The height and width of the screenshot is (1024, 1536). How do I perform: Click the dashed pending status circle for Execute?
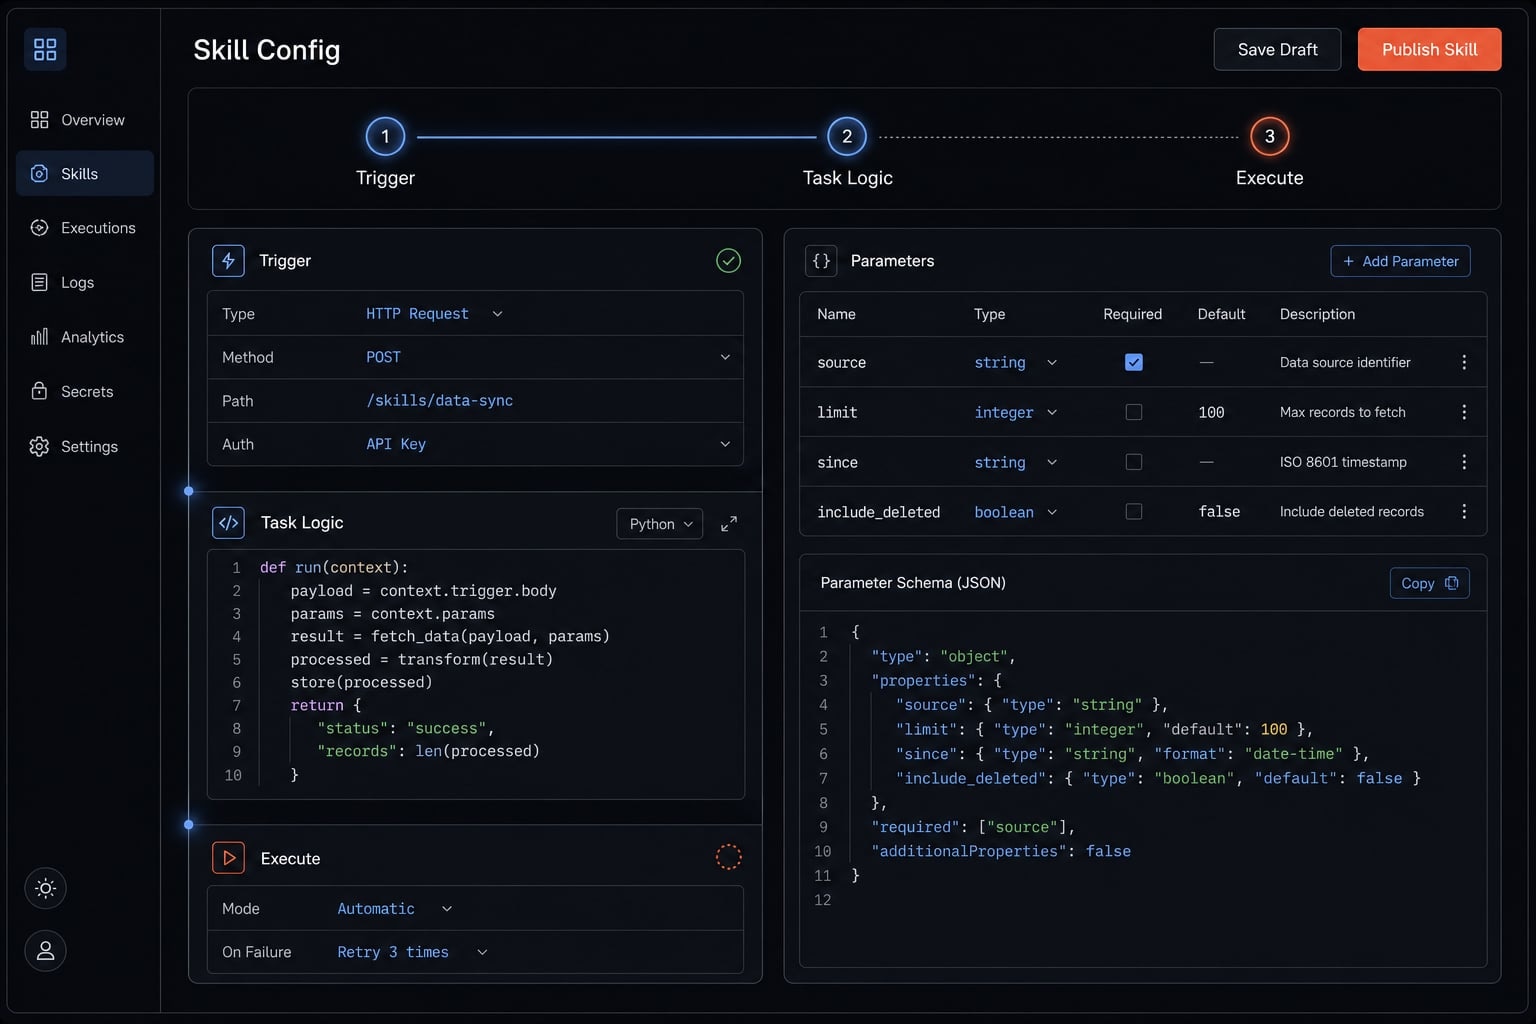729,857
